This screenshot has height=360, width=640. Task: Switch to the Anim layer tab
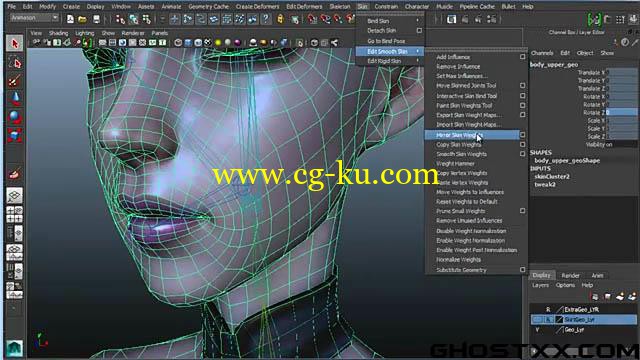coord(597,276)
